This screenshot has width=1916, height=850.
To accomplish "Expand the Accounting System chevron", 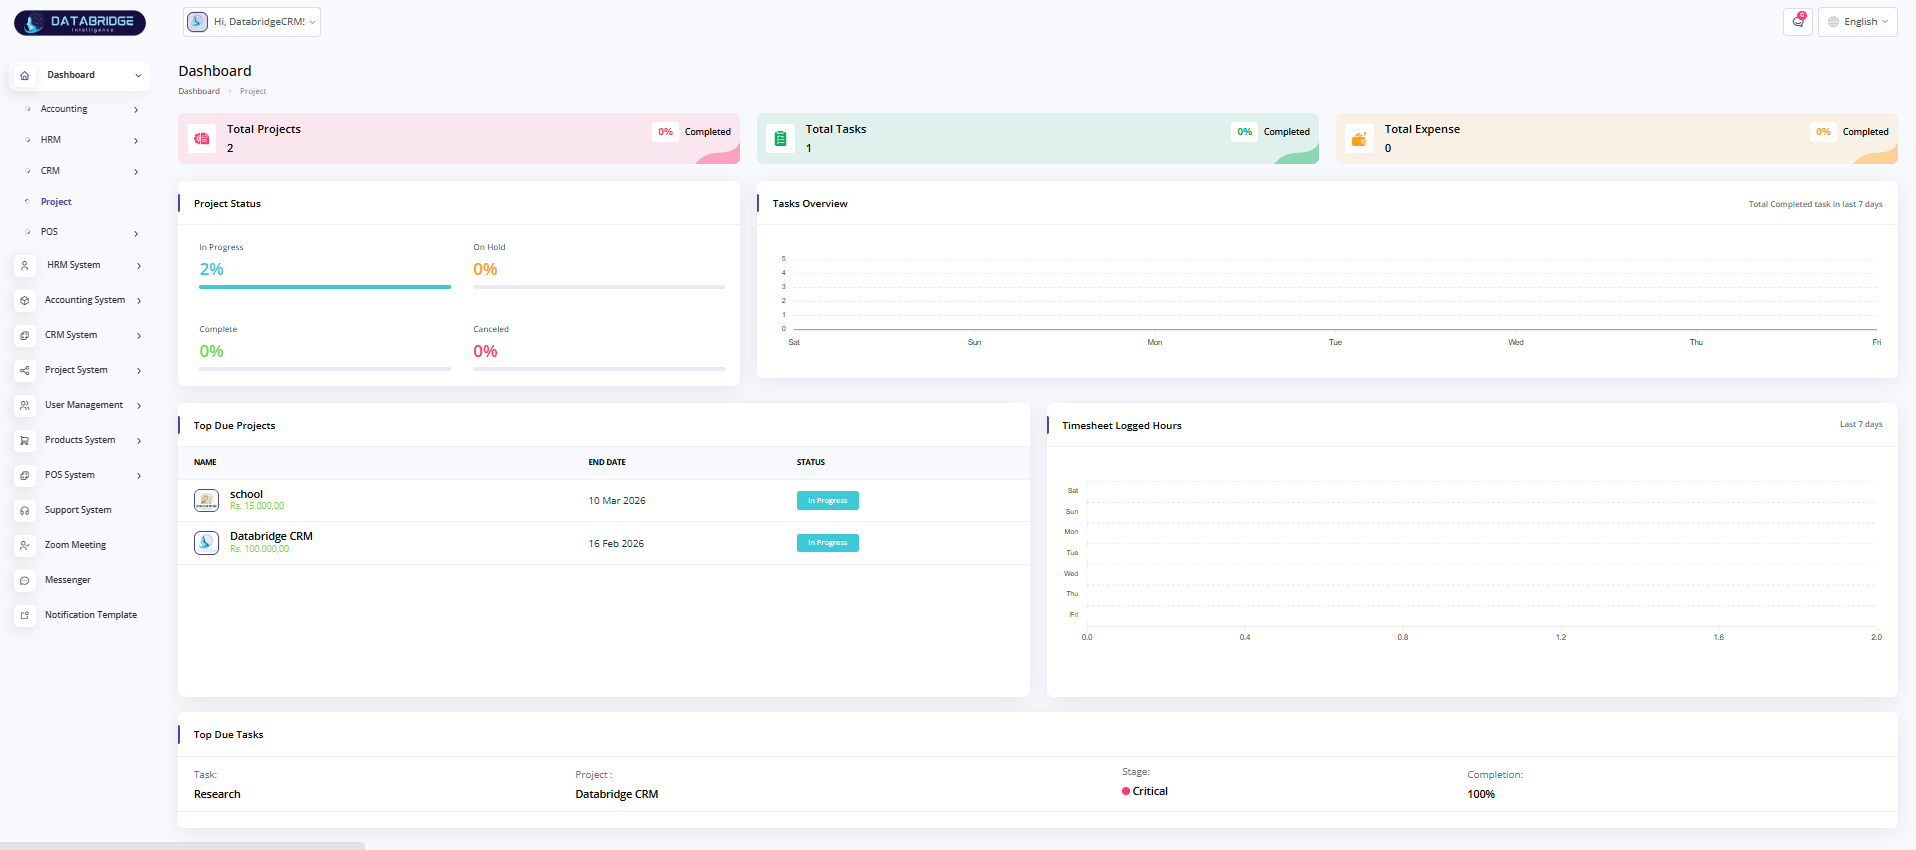I will coord(139,301).
